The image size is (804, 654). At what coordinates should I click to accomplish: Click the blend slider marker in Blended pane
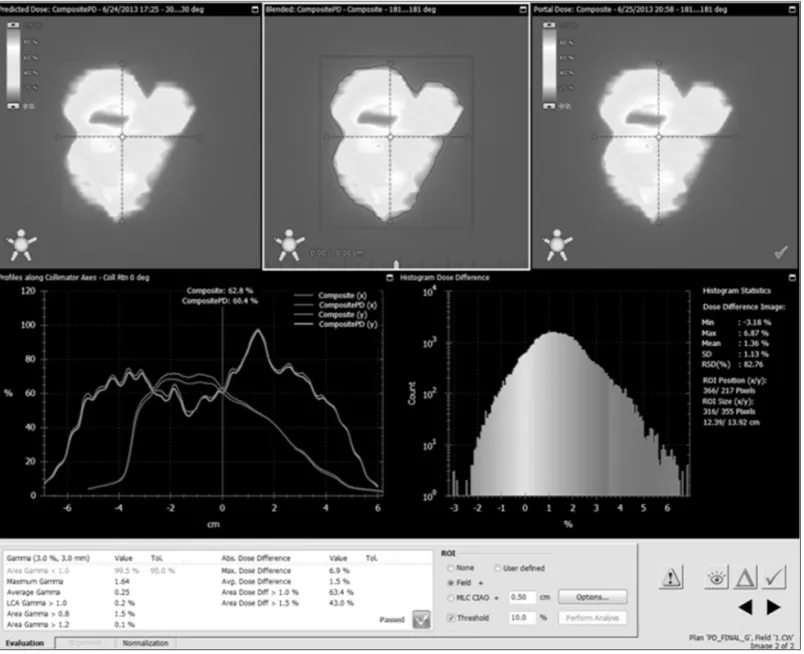[396, 265]
